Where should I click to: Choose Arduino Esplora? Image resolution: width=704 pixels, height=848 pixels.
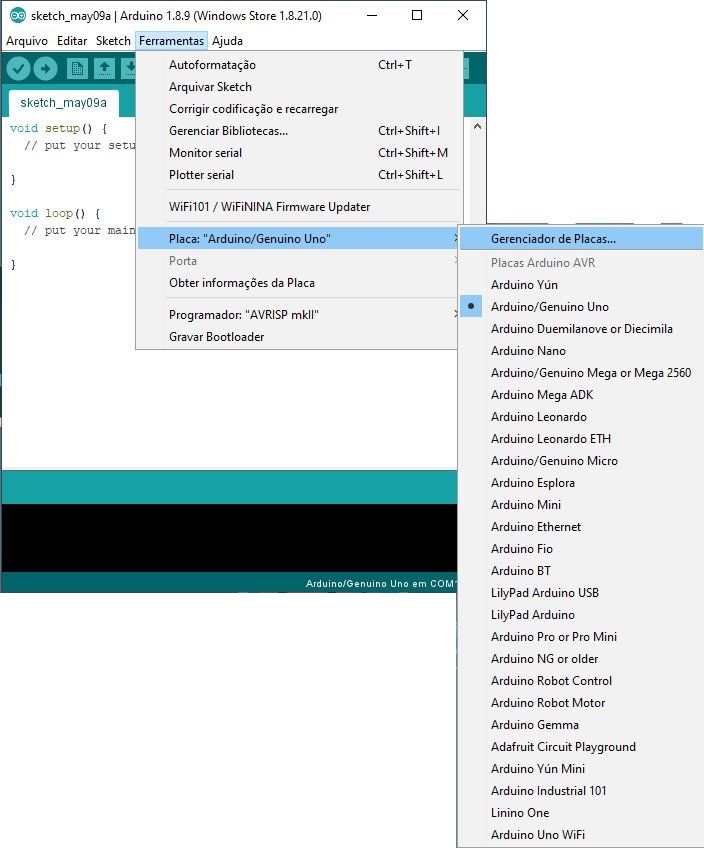click(581, 483)
